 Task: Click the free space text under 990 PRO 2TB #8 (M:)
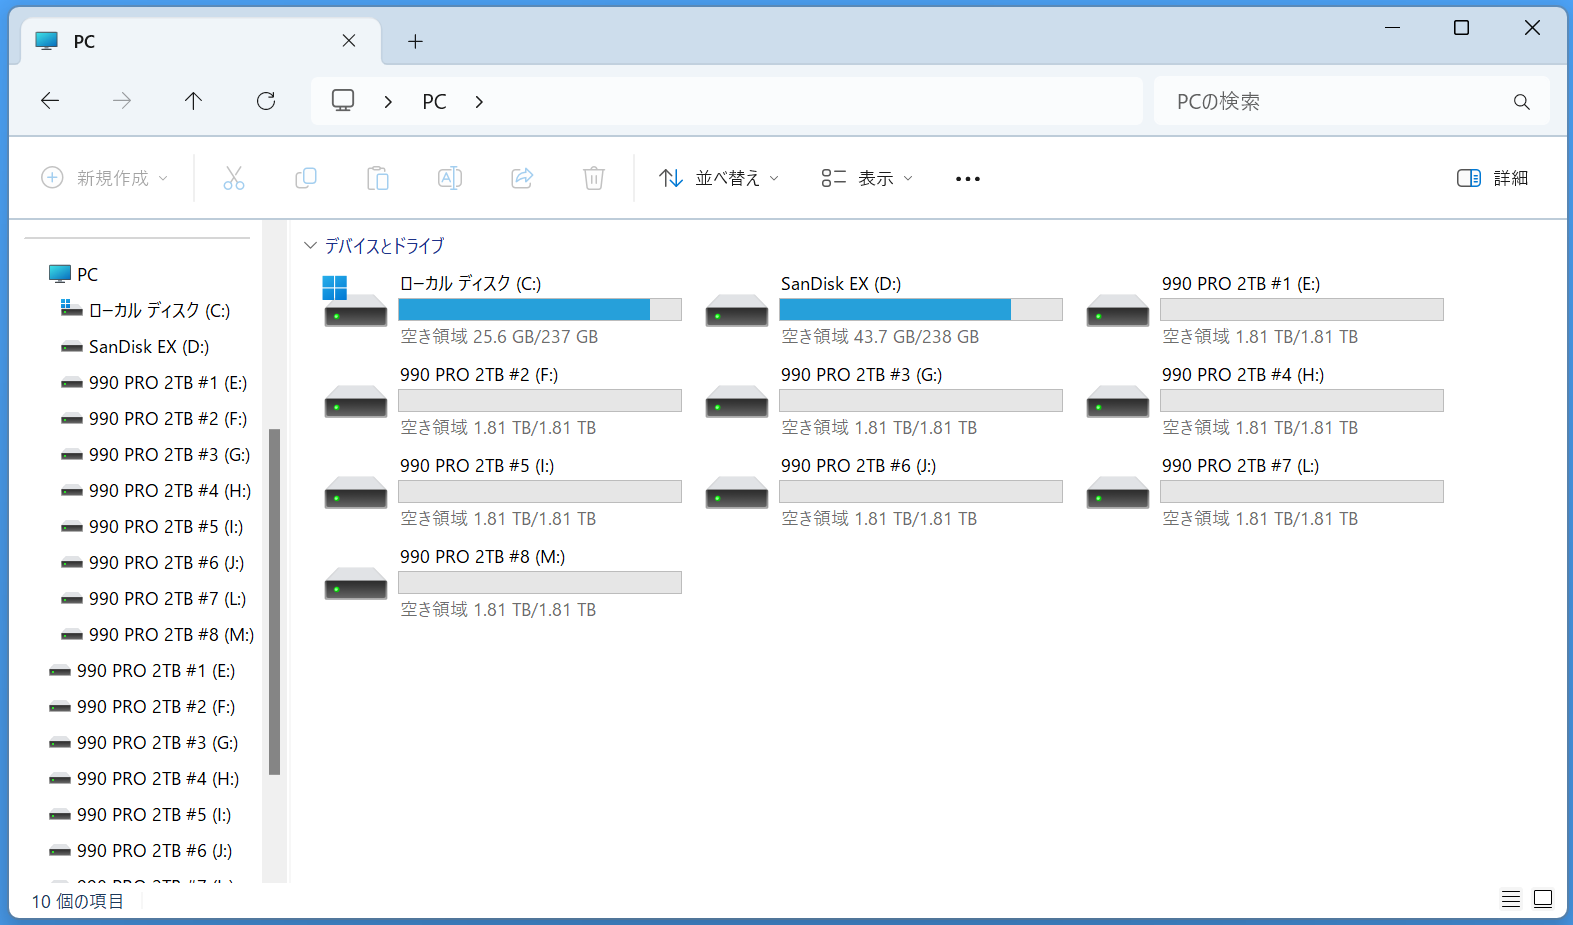[498, 610]
